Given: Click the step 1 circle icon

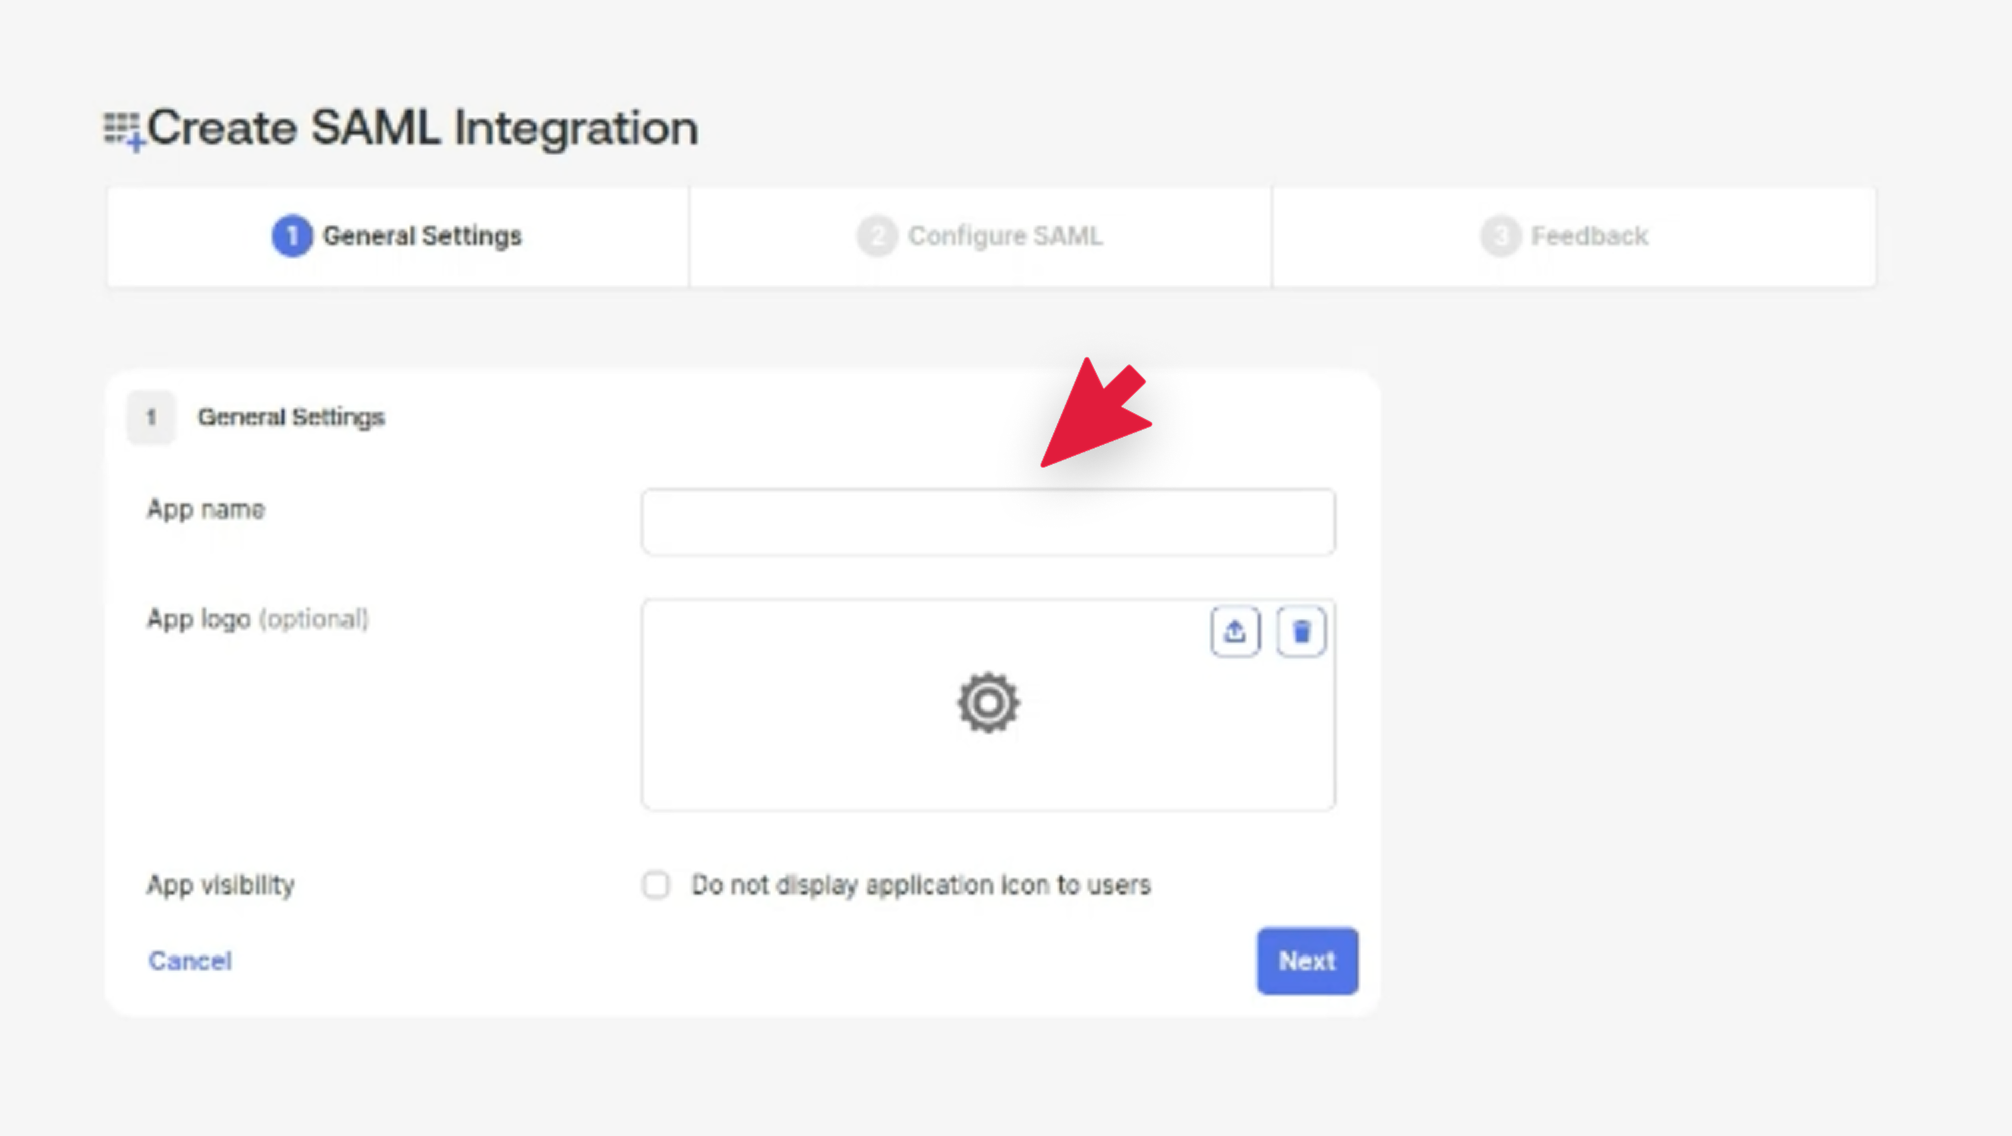Looking at the screenshot, I should pos(291,236).
